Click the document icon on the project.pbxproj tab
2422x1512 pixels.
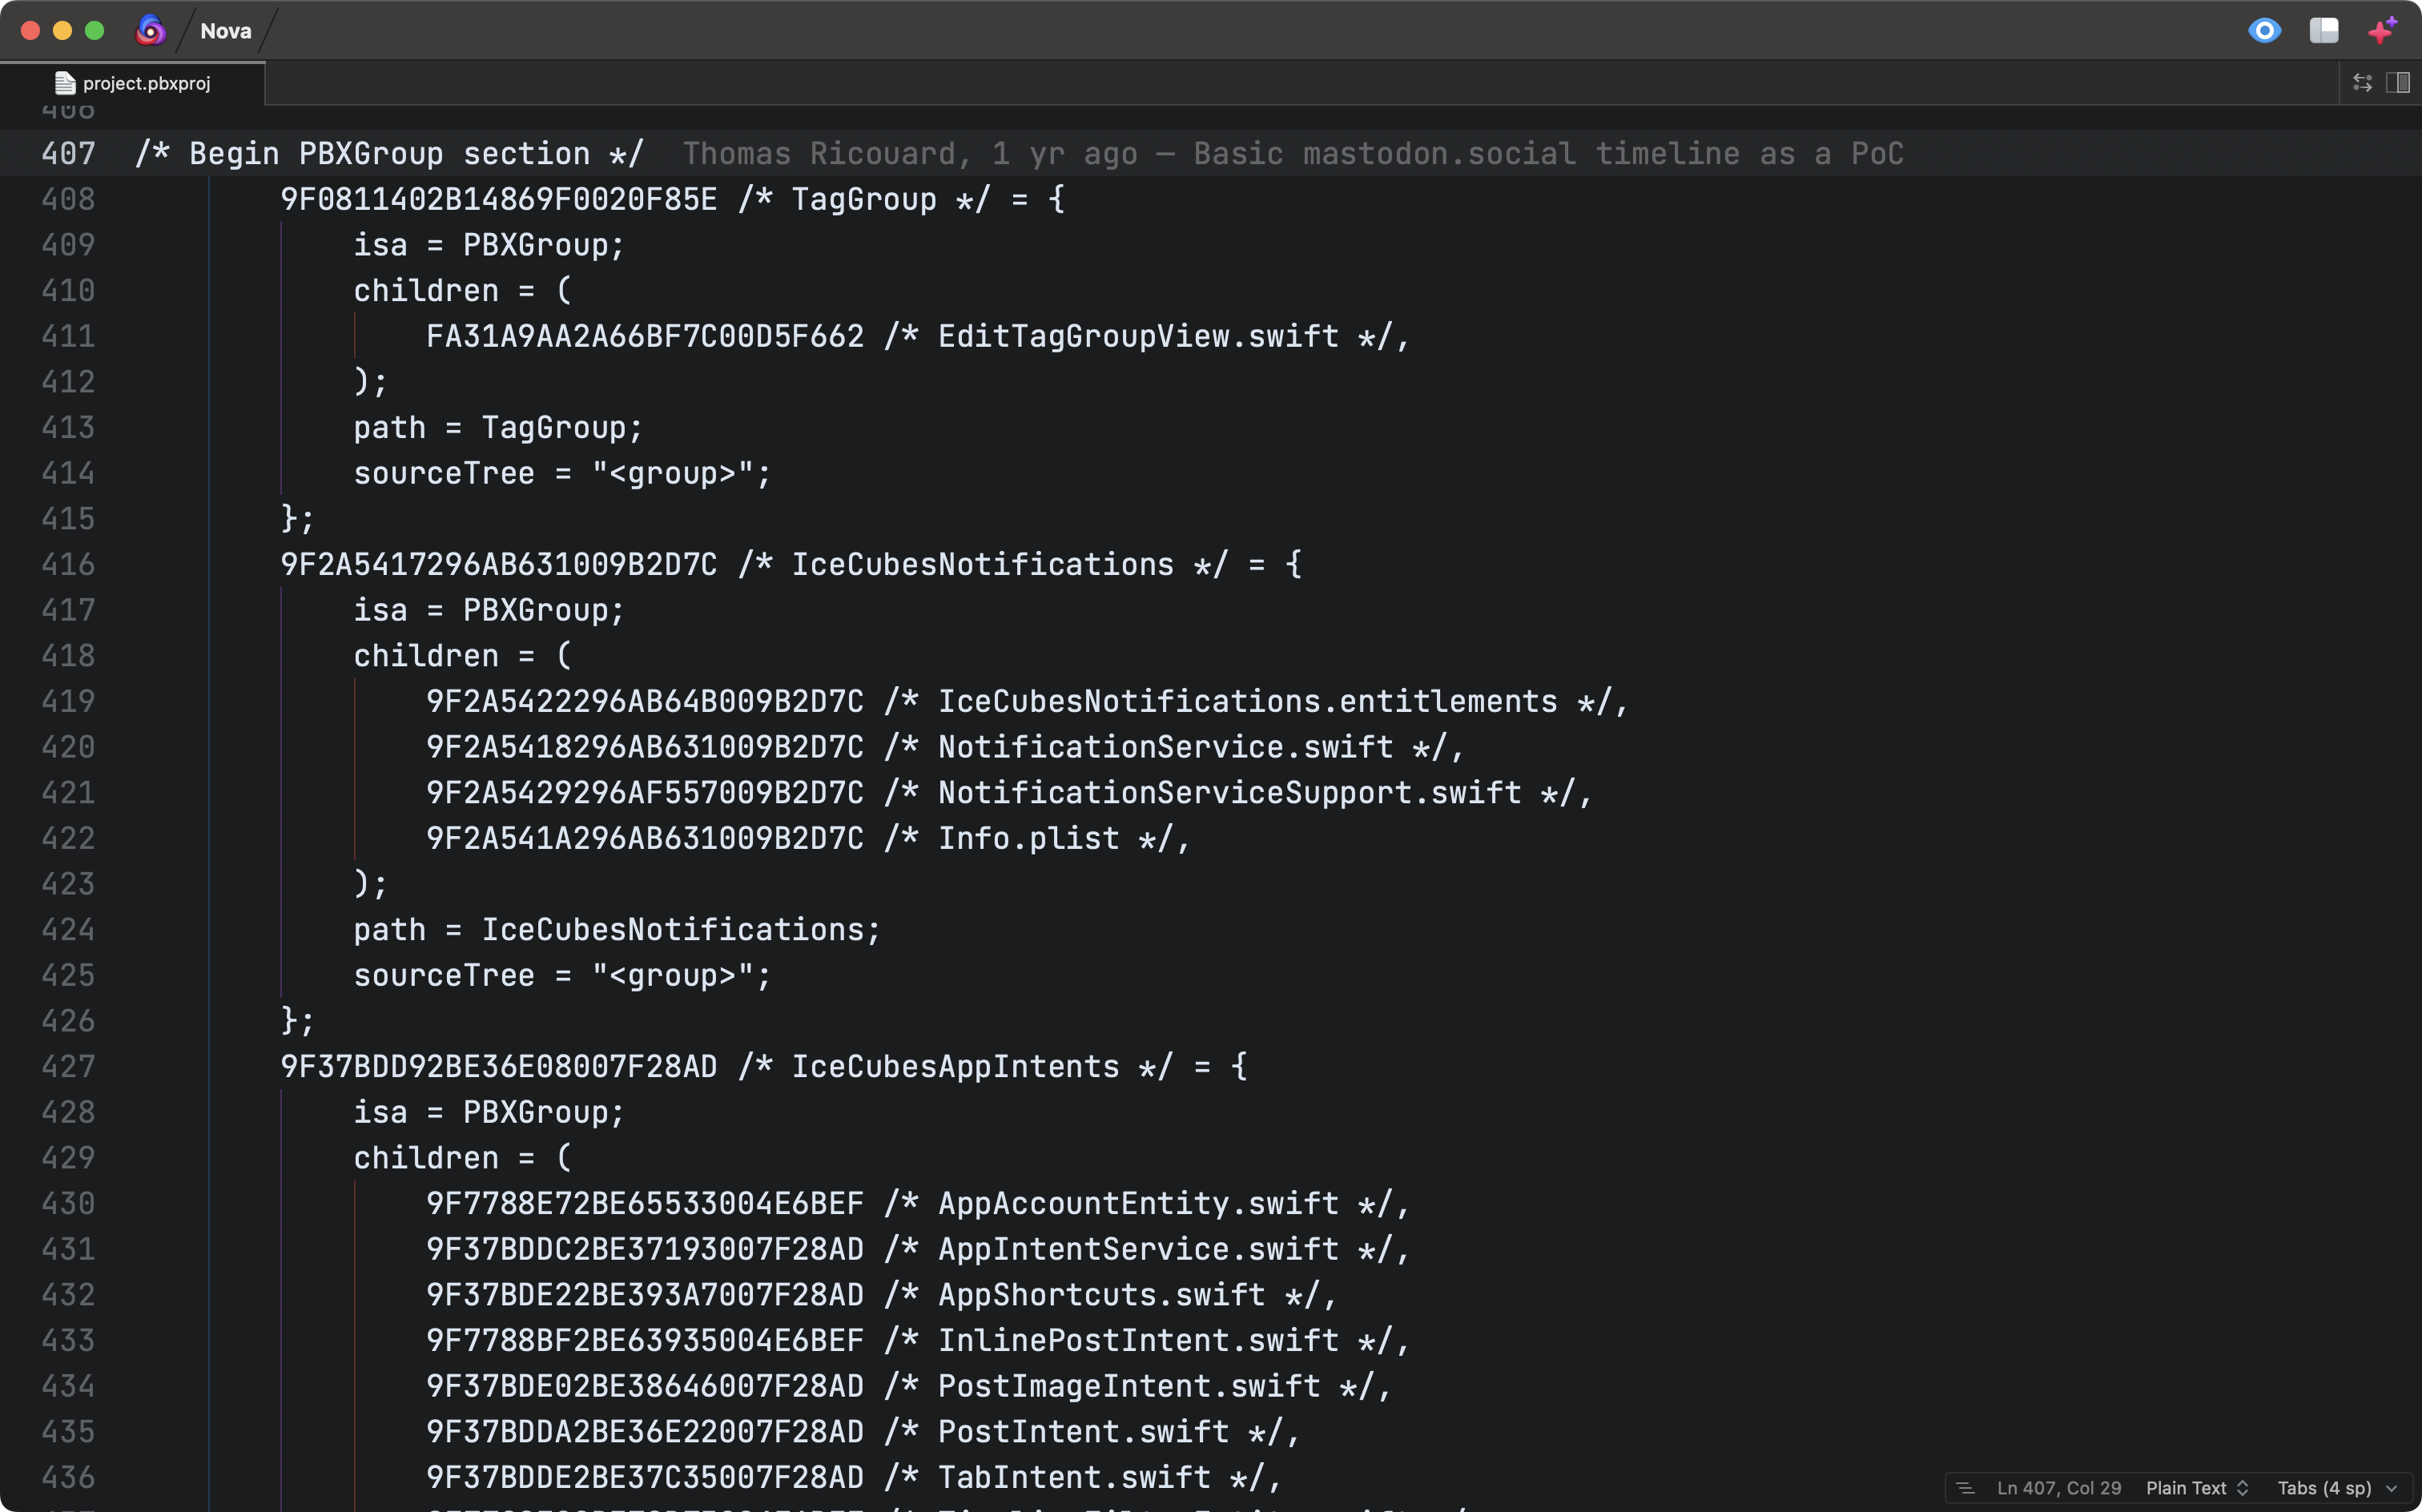tap(65, 83)
